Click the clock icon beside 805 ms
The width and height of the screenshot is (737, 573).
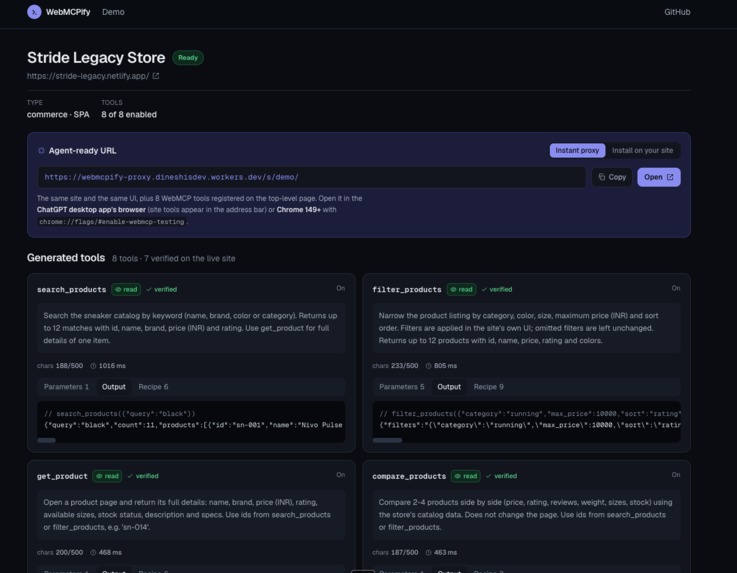pos(428,366)
